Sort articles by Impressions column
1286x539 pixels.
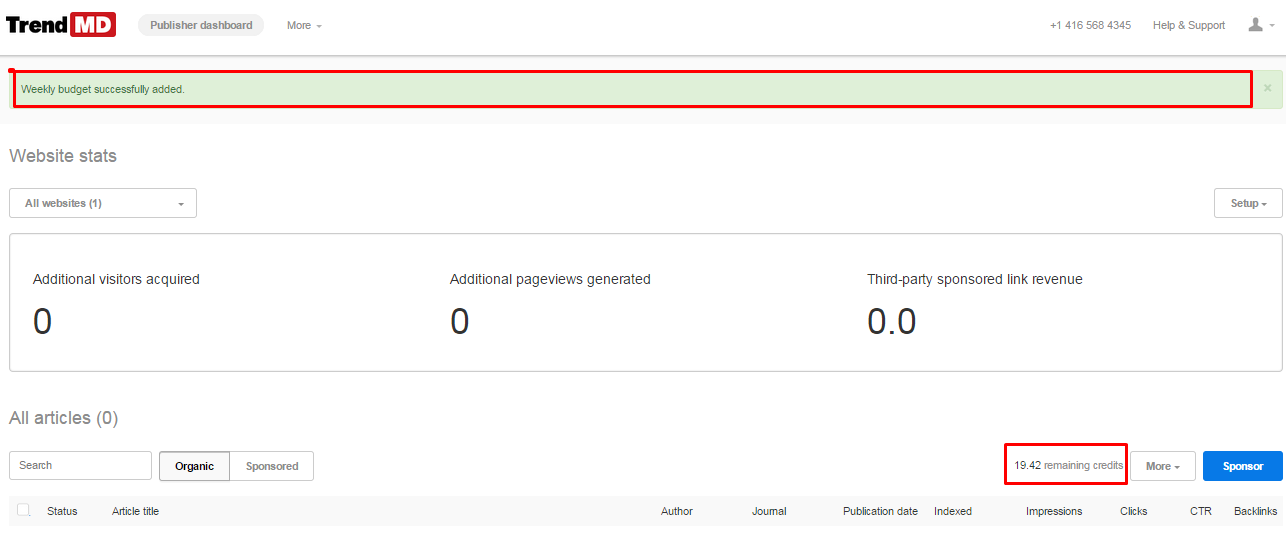coord(1053,511)
